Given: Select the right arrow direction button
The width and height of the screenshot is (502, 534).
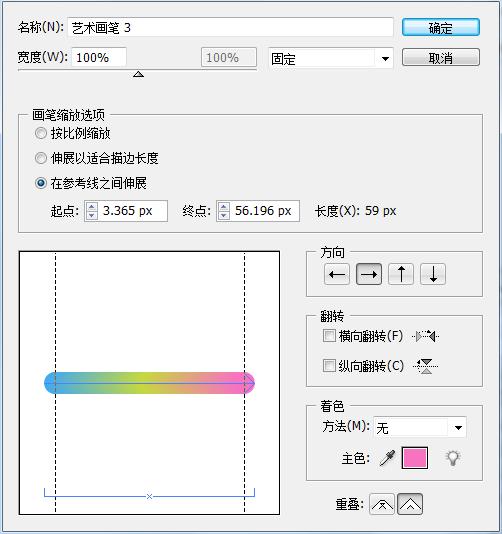Looking at the screenshot, I should tap(369, 274).
